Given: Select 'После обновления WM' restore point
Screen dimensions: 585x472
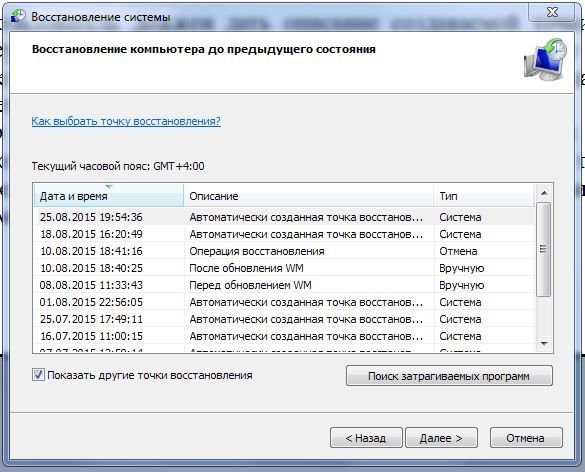Looking at the screenshot, I should click(x=284, y=268).
